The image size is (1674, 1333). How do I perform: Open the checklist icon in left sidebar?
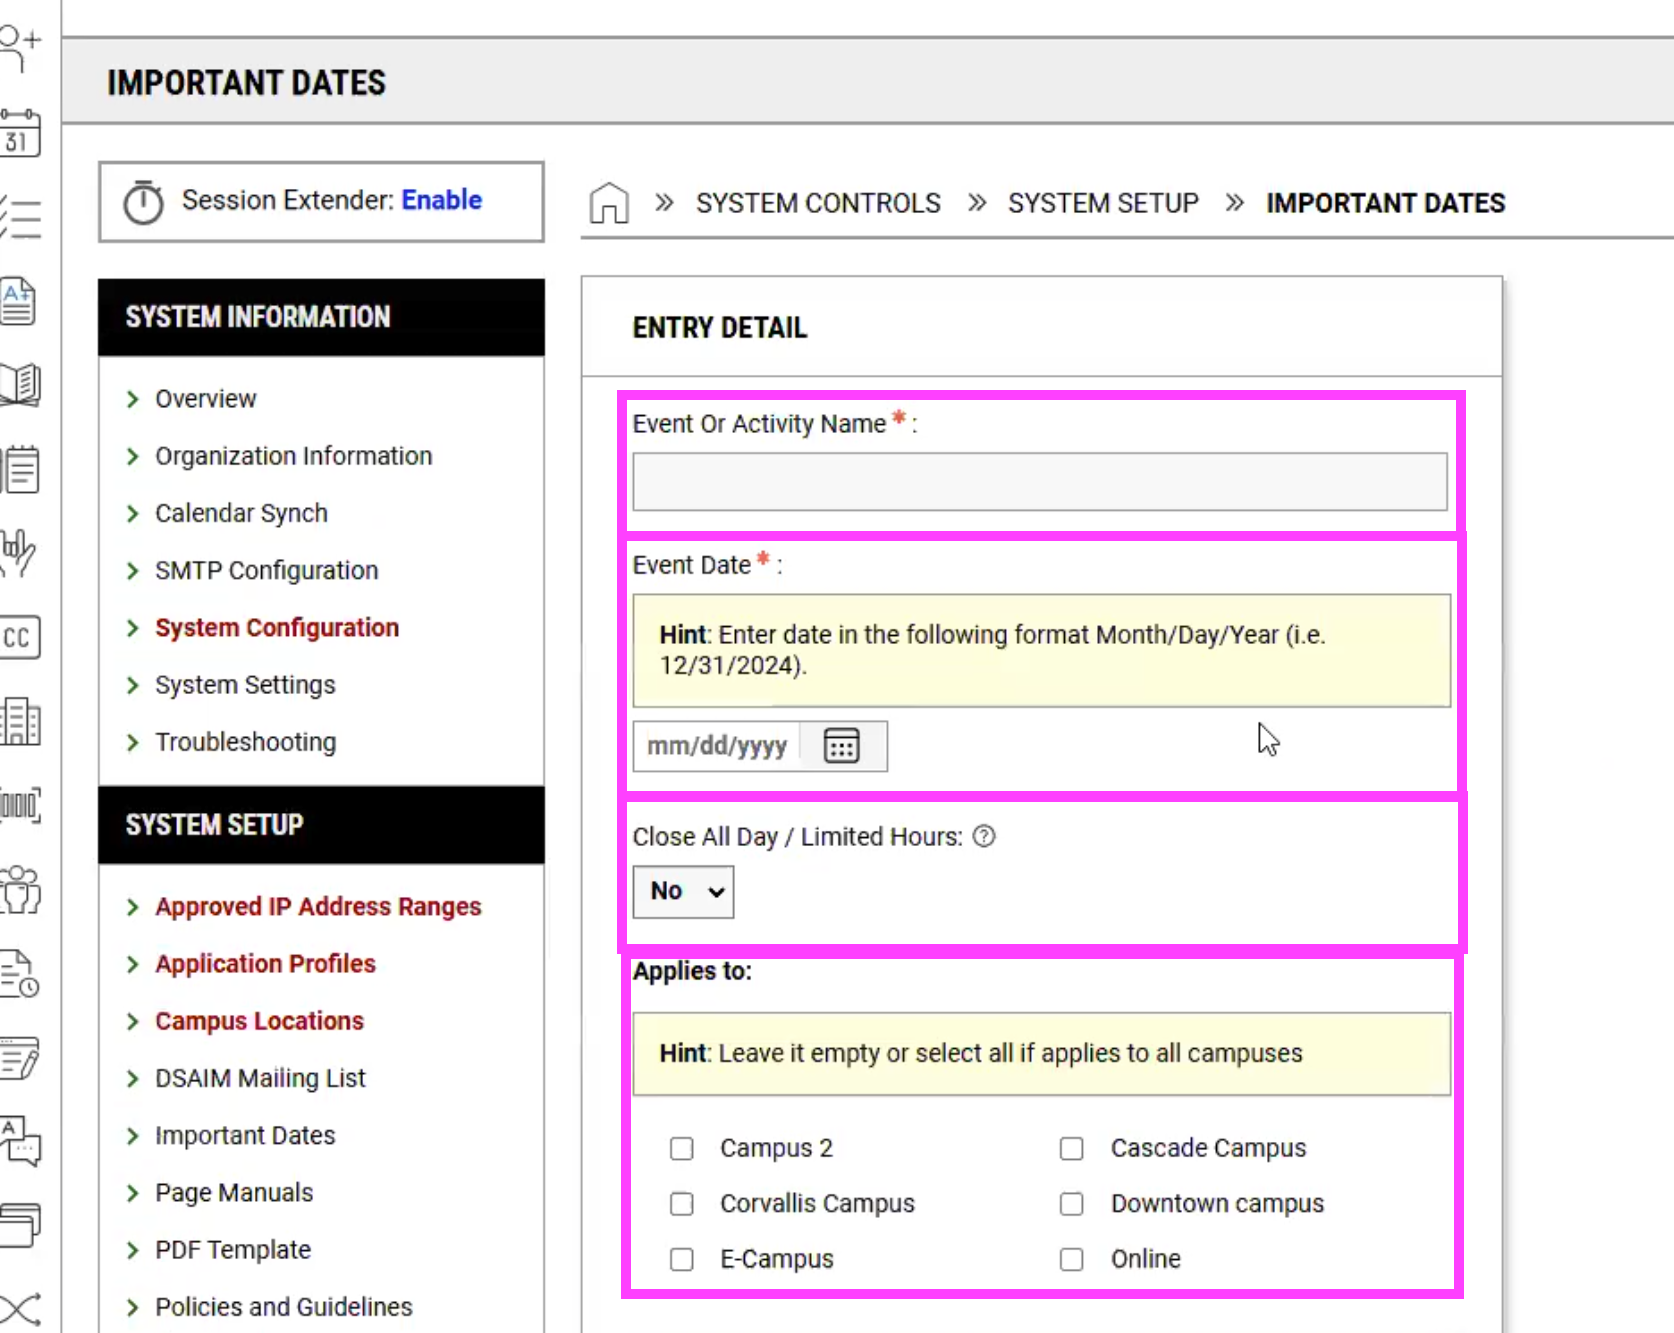(x=20, y=217)
